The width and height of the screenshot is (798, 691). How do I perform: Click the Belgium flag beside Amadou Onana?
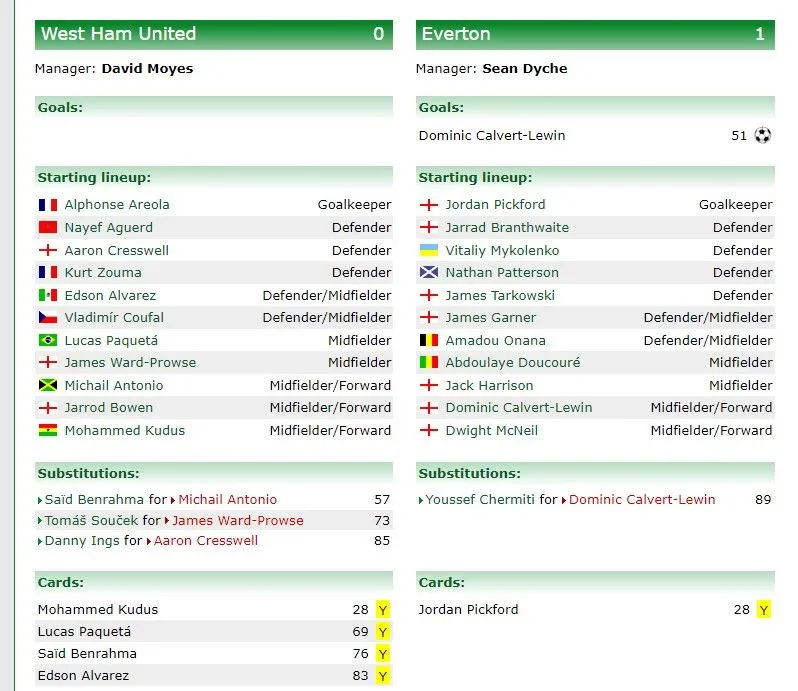point(429,341)
